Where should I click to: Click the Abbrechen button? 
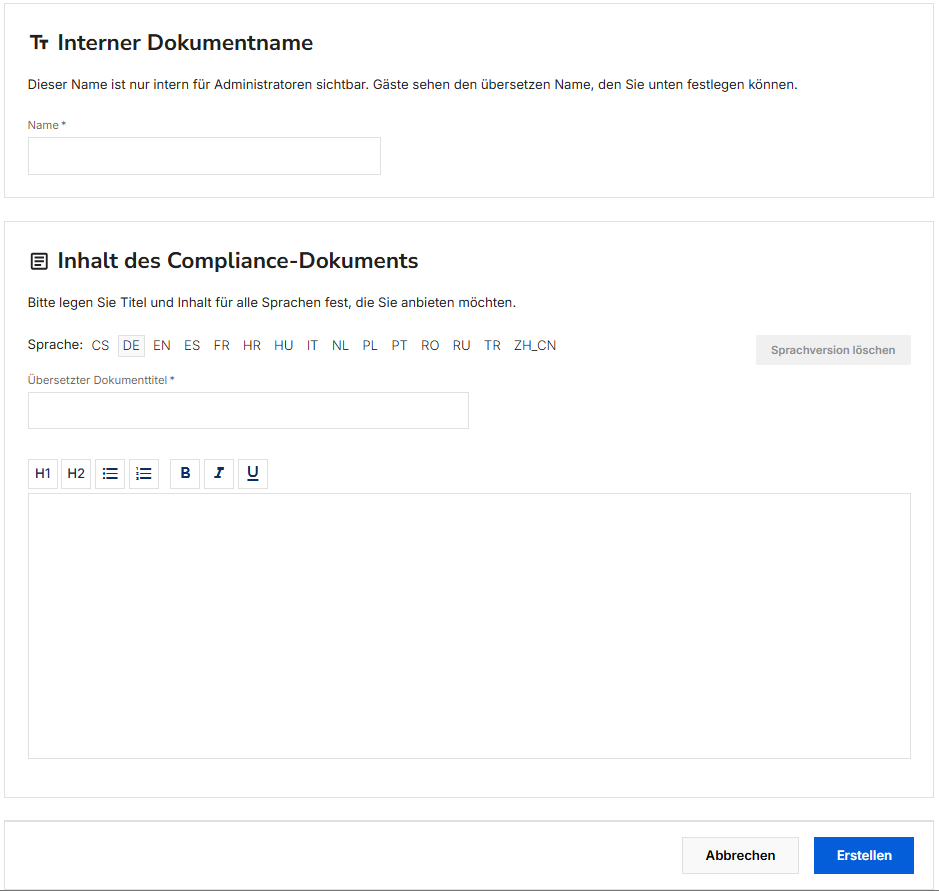click(740, 855)
